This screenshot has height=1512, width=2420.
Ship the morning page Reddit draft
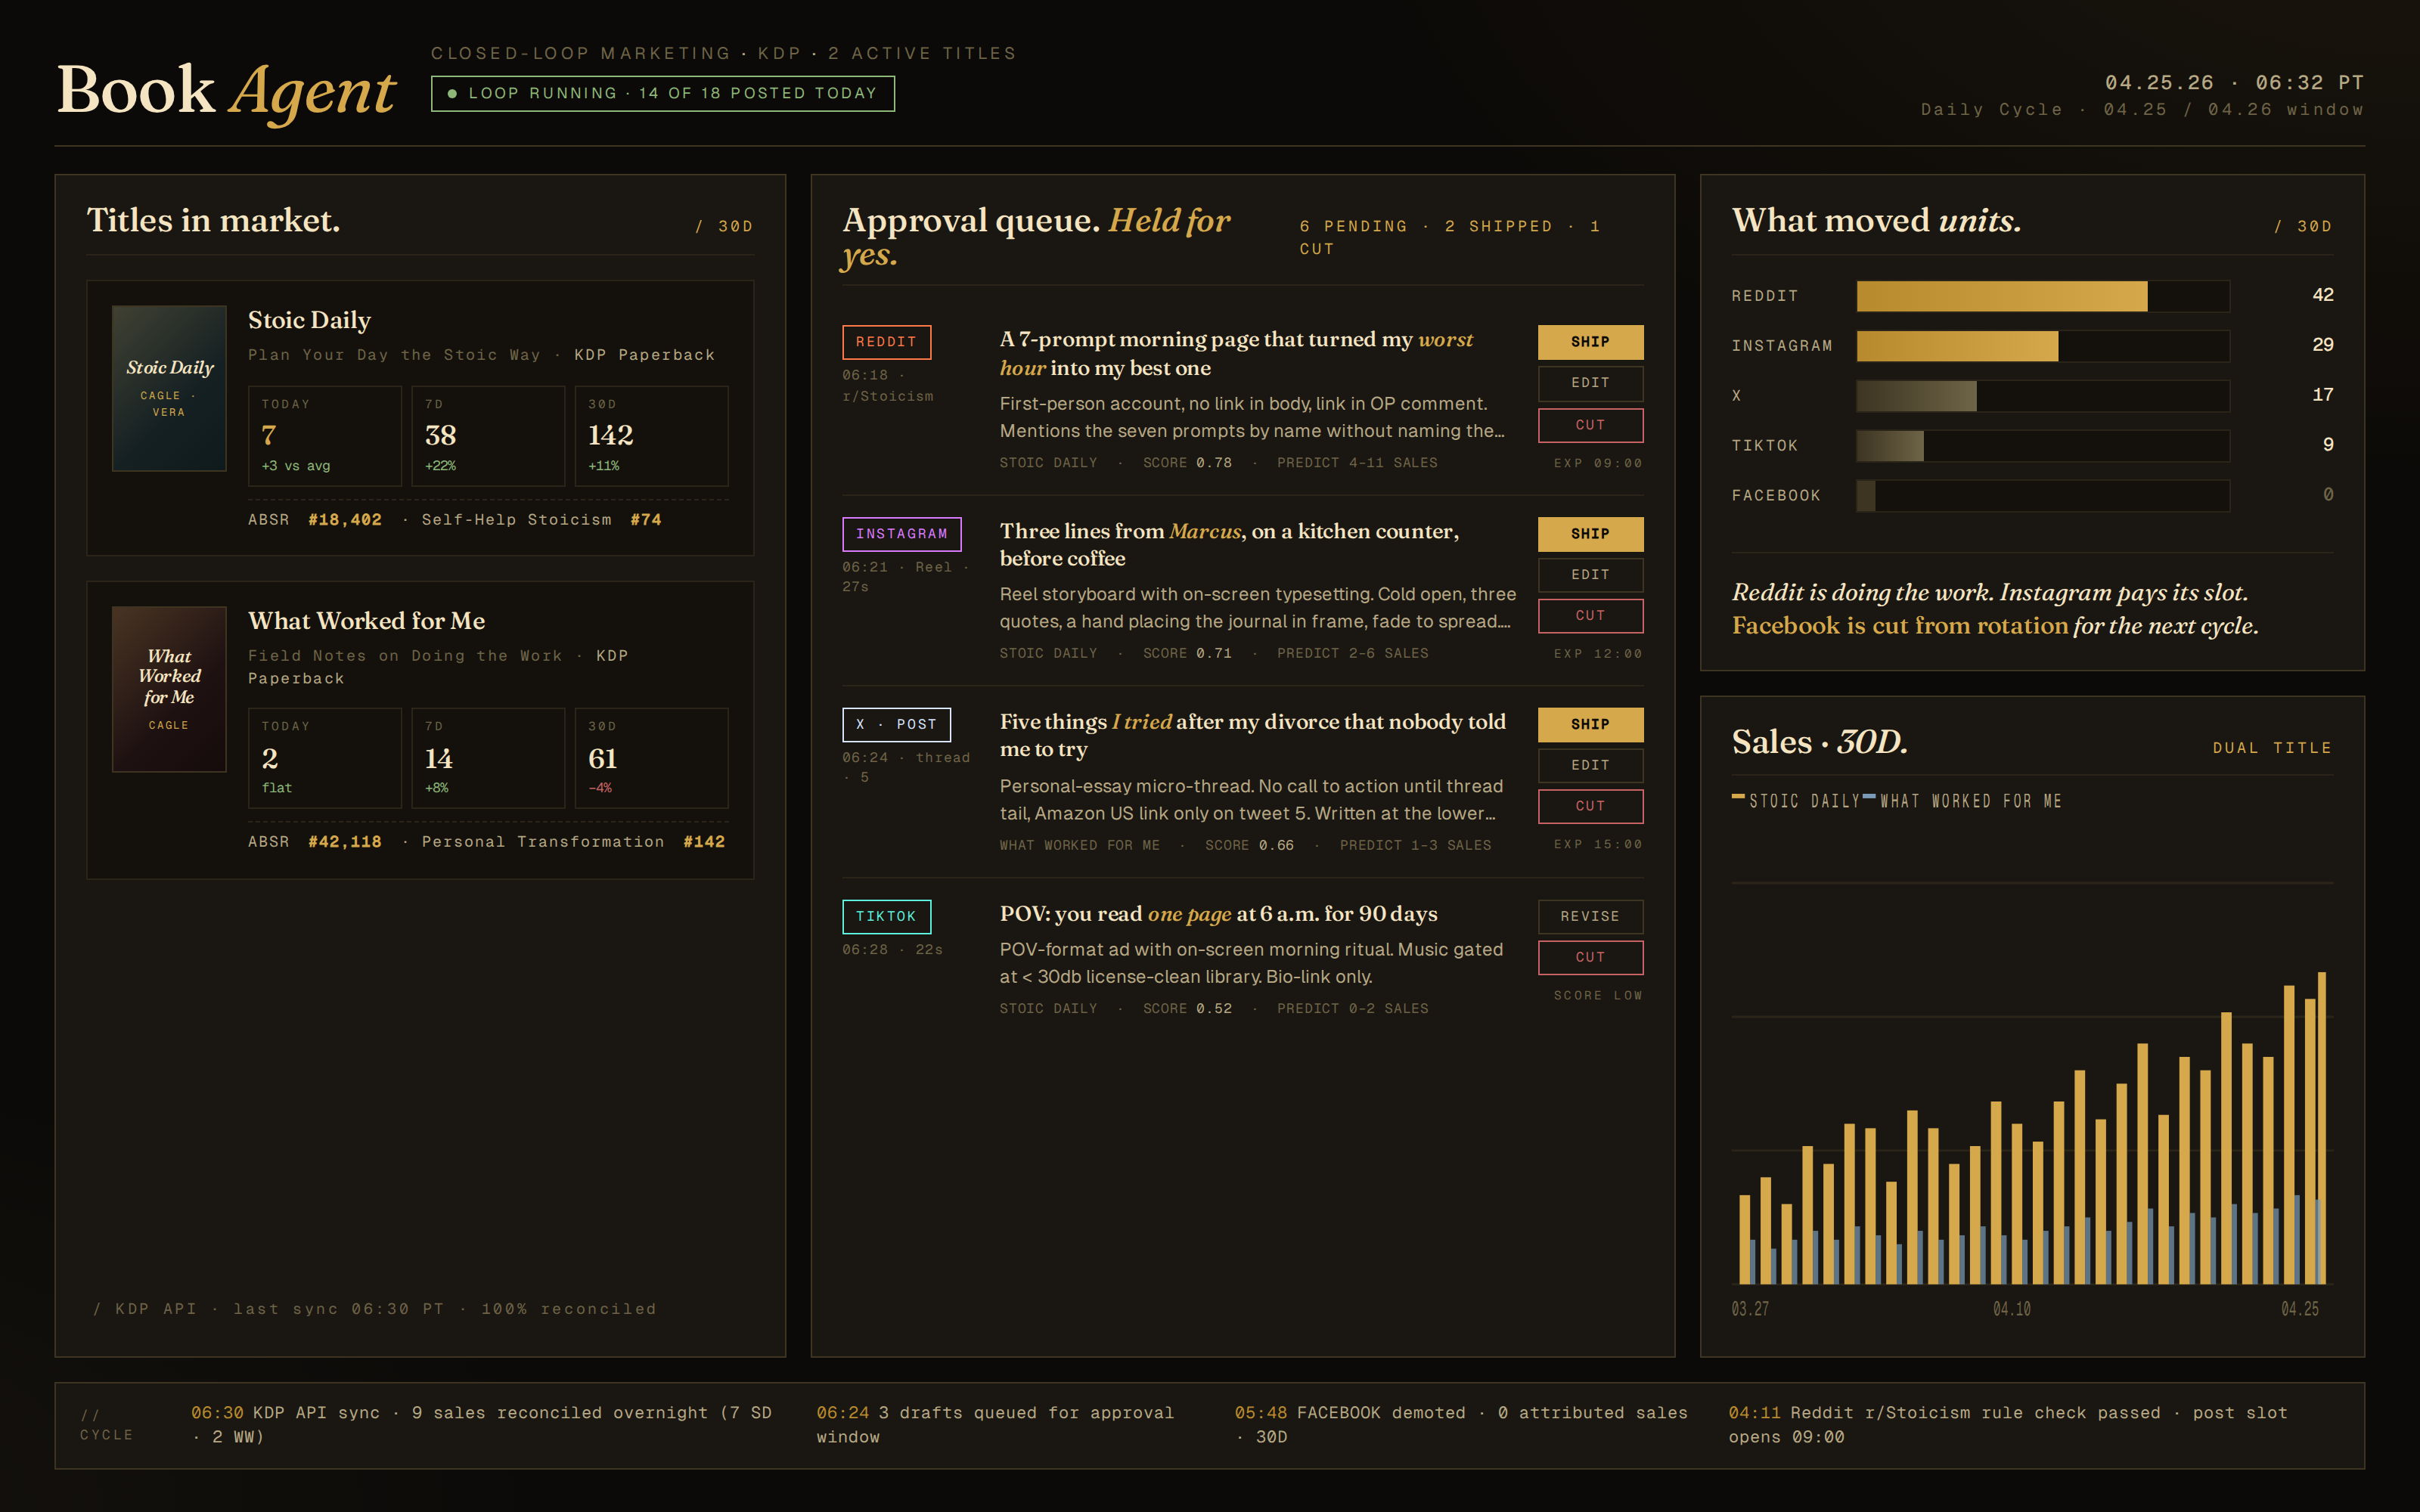tap(1590, 341)
